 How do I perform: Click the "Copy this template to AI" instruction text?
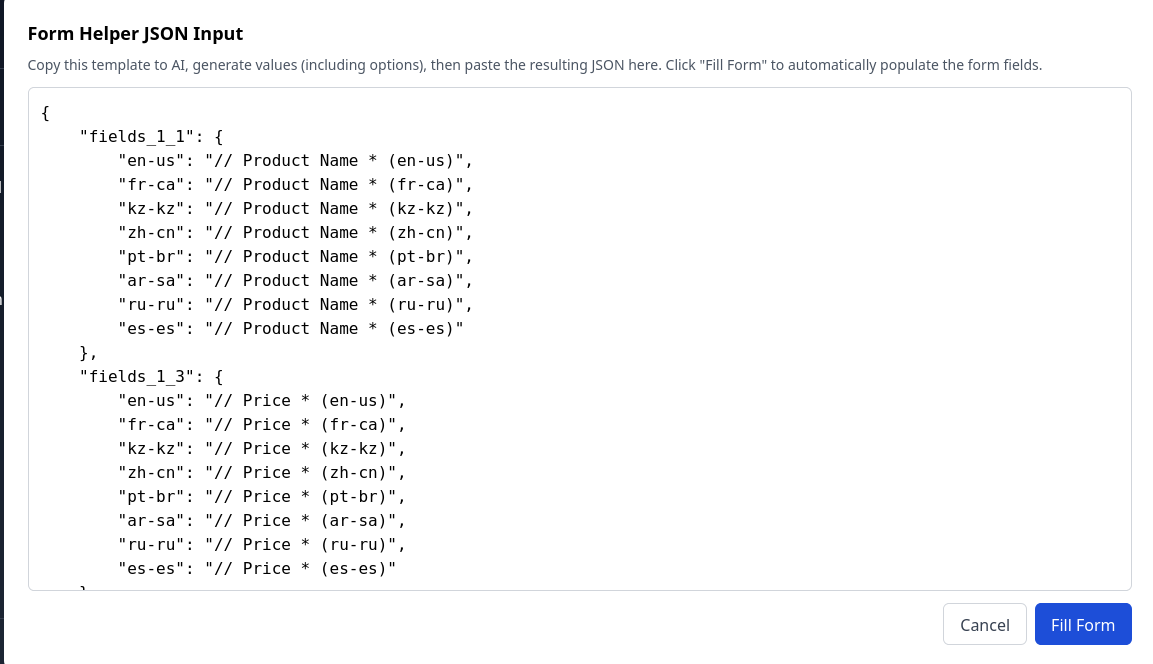click(534, 65)
